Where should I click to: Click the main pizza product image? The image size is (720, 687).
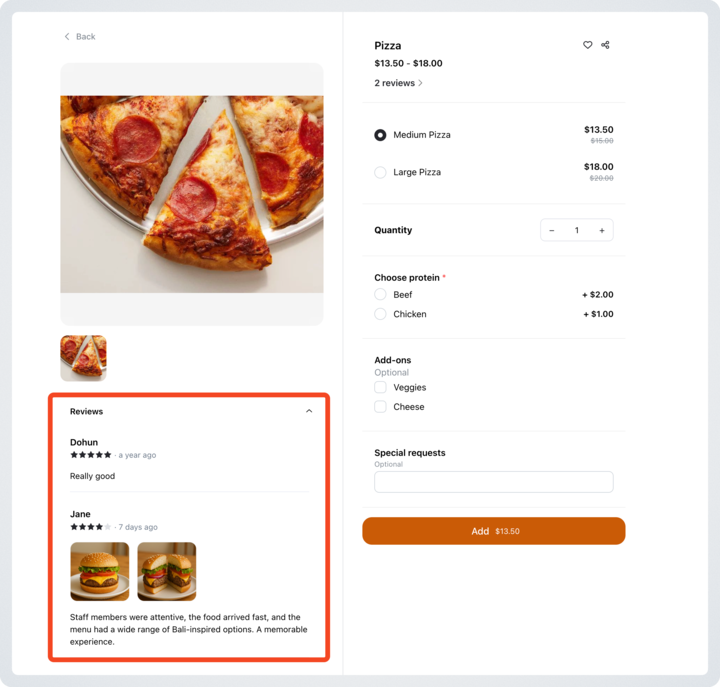coord(192,194)
